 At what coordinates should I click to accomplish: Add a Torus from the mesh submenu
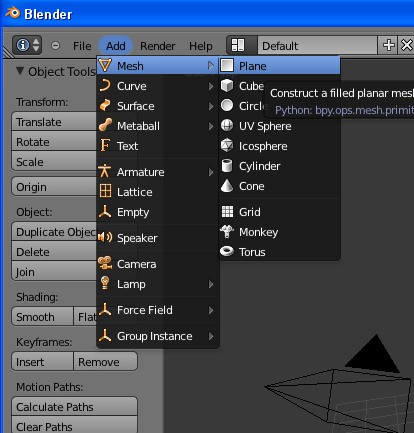(x=279, y=252)
